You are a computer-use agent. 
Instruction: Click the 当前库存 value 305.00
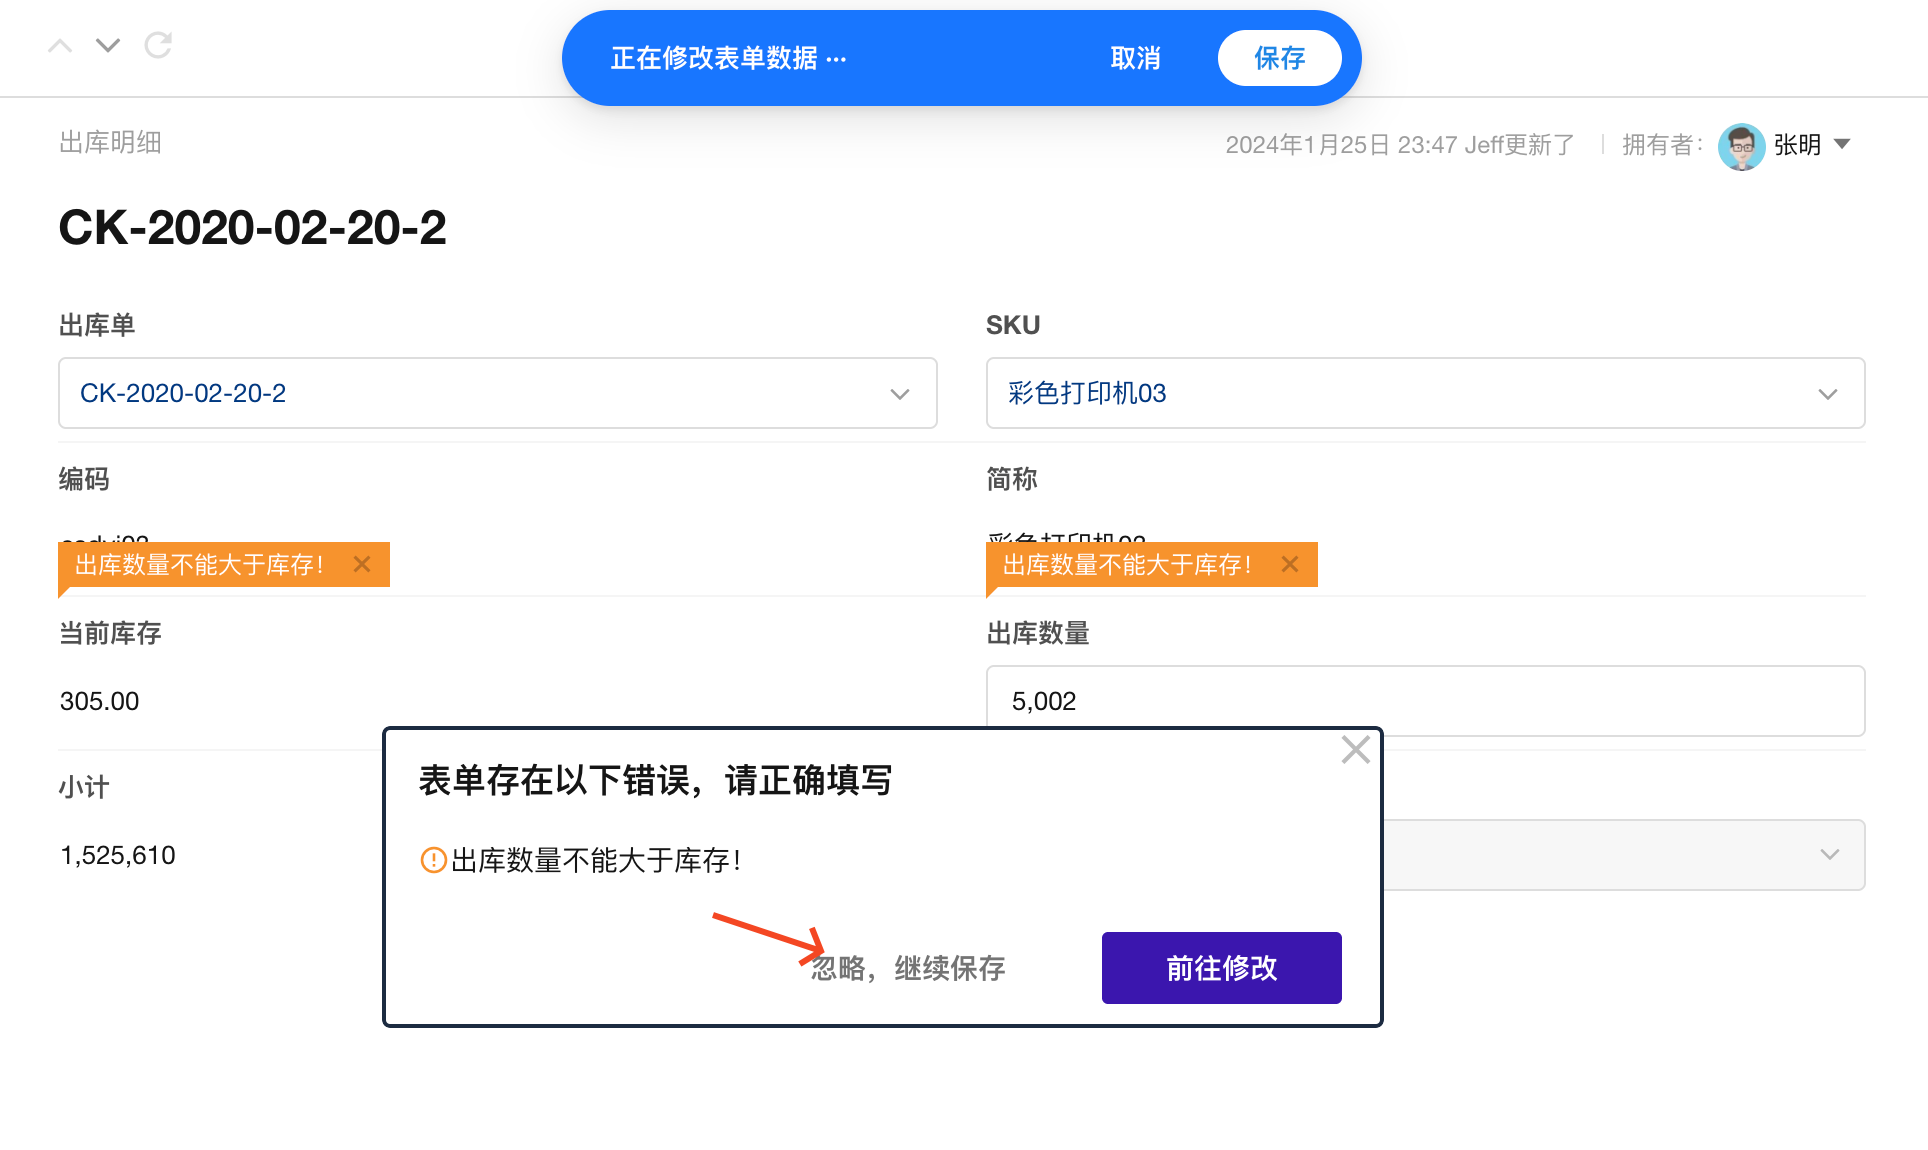click(99, 701)
